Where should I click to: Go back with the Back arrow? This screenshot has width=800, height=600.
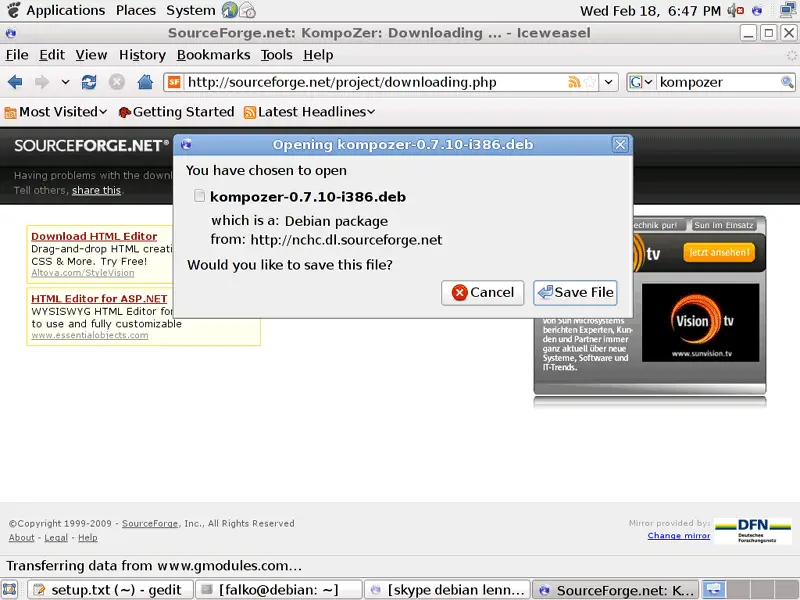[15, 82]
